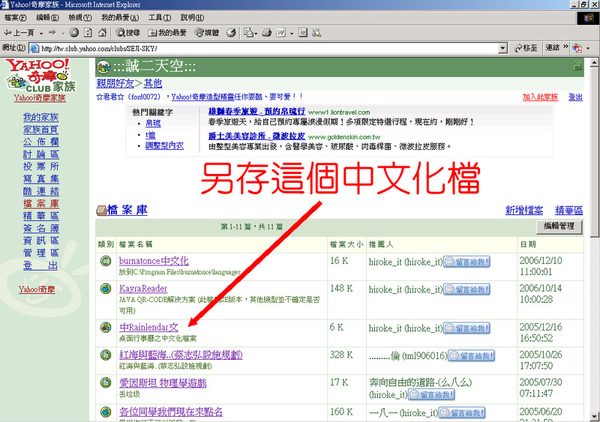Viewport: 600px width, 422px height.
Task: Click the Edit with Word toolbar icon
Action: tap(281, 33)
